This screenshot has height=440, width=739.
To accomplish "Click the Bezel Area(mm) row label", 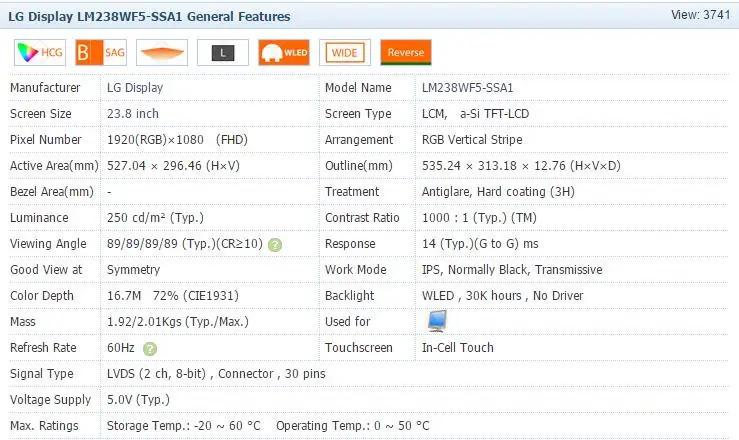I will [52, 192].
